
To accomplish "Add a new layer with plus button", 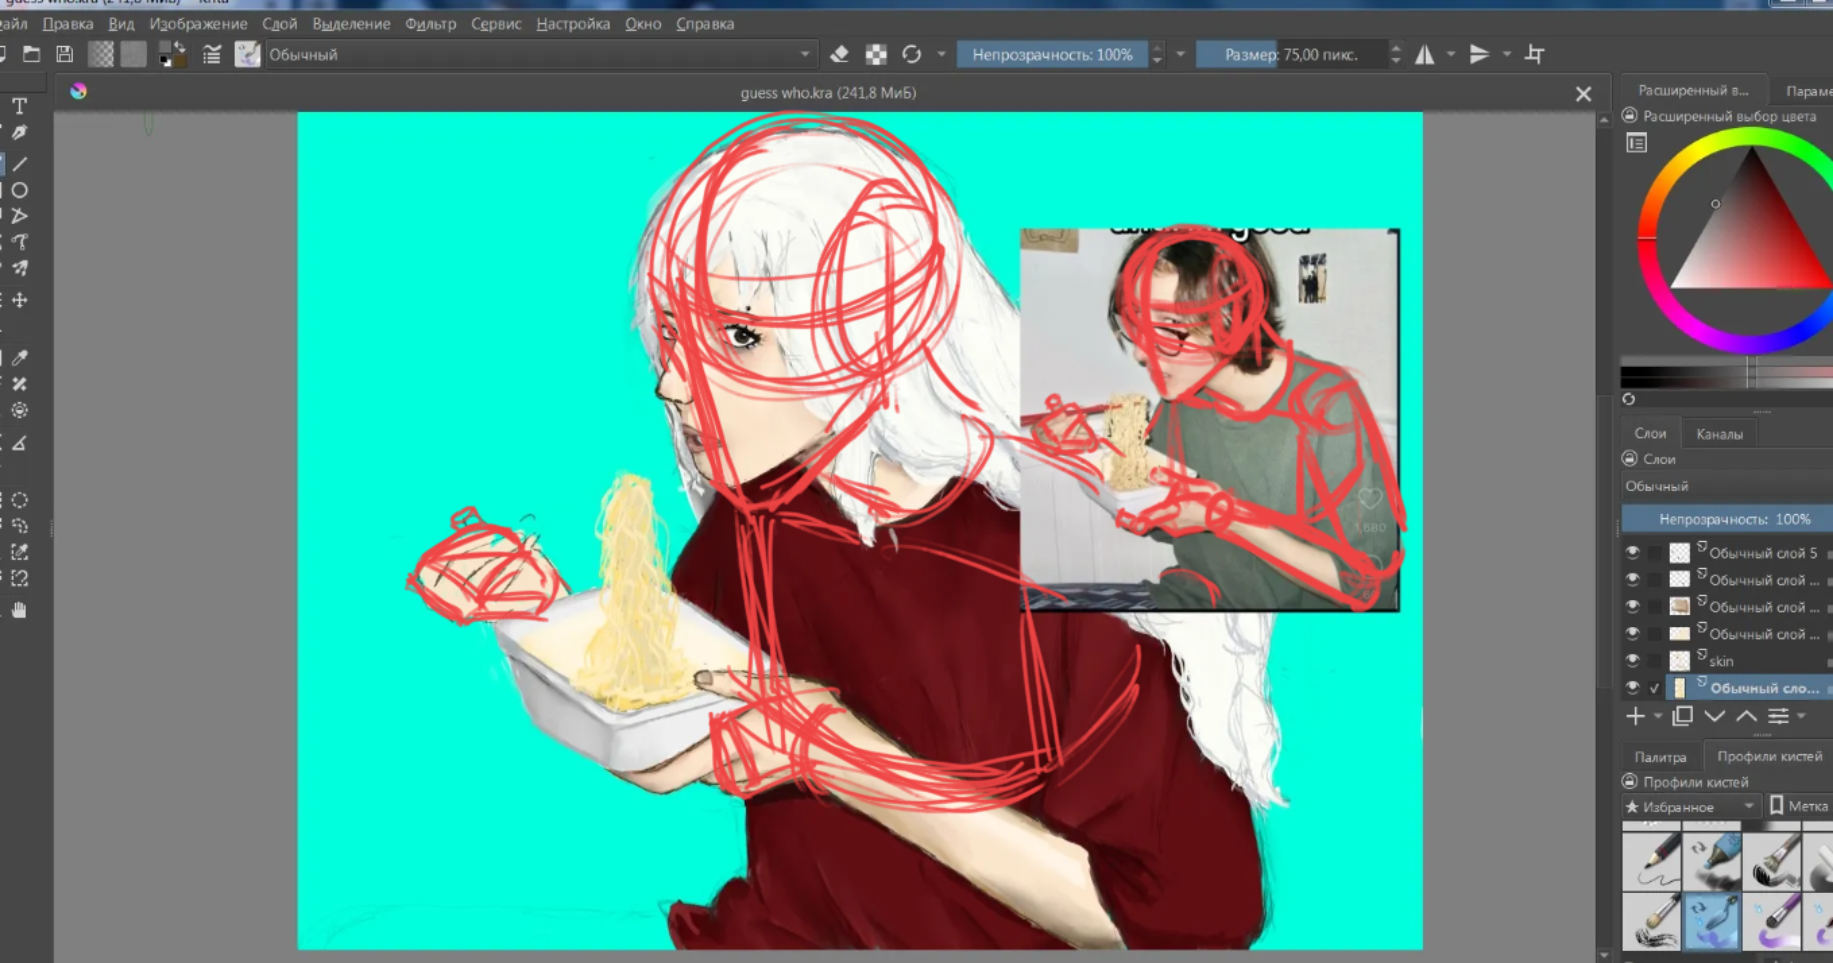I will click(1635, 716).
